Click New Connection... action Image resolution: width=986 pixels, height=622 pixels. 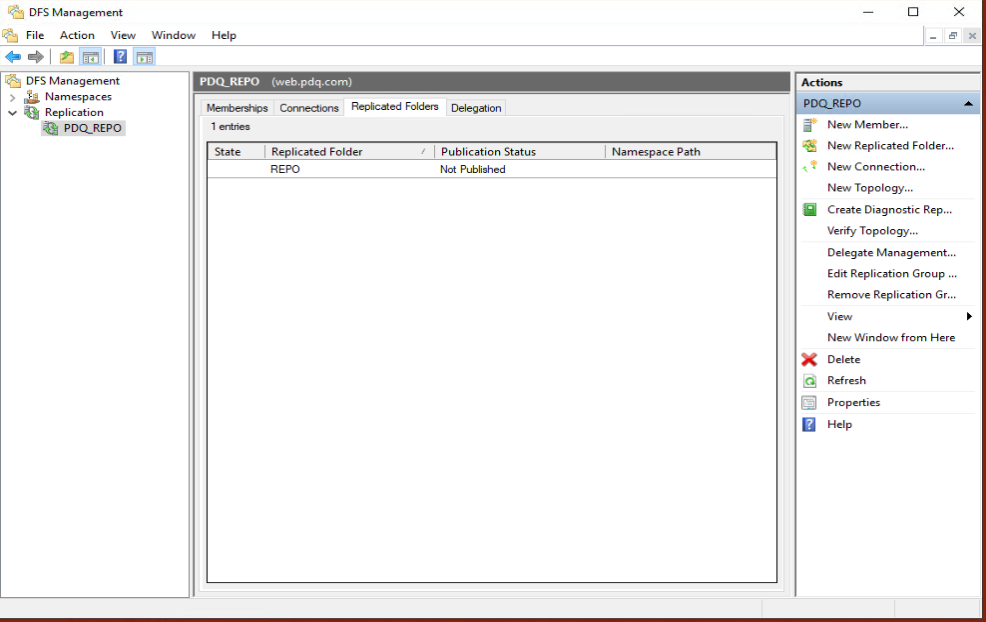click(876, 167)
